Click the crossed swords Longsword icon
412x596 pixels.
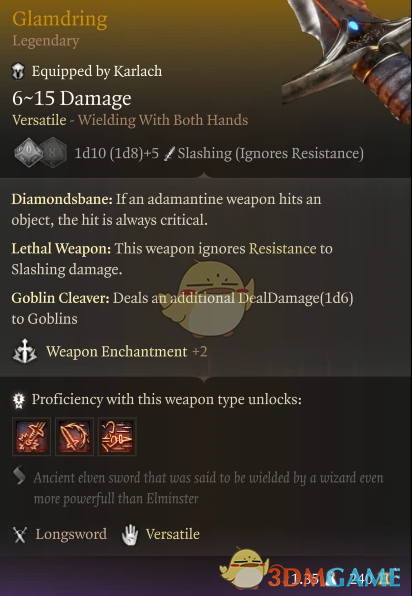[20, 534]
